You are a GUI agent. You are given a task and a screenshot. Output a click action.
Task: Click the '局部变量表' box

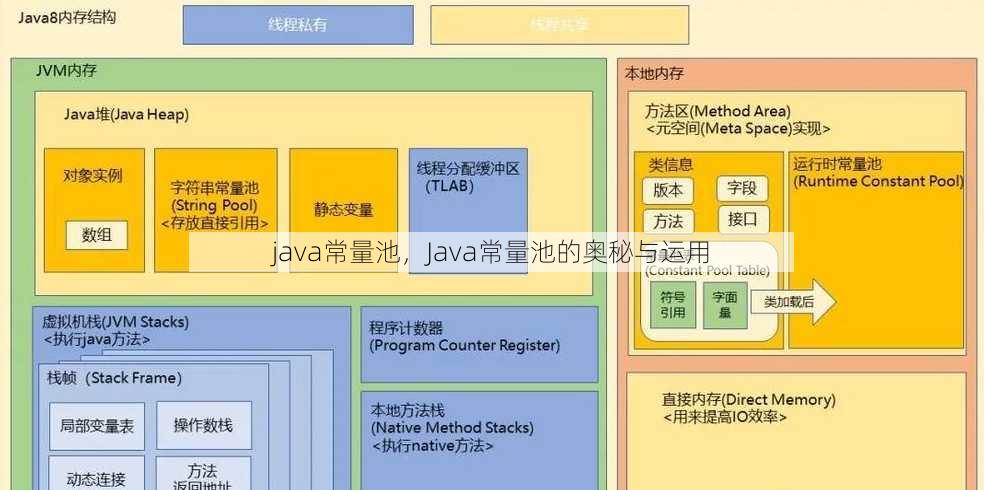tap(97, 426)
